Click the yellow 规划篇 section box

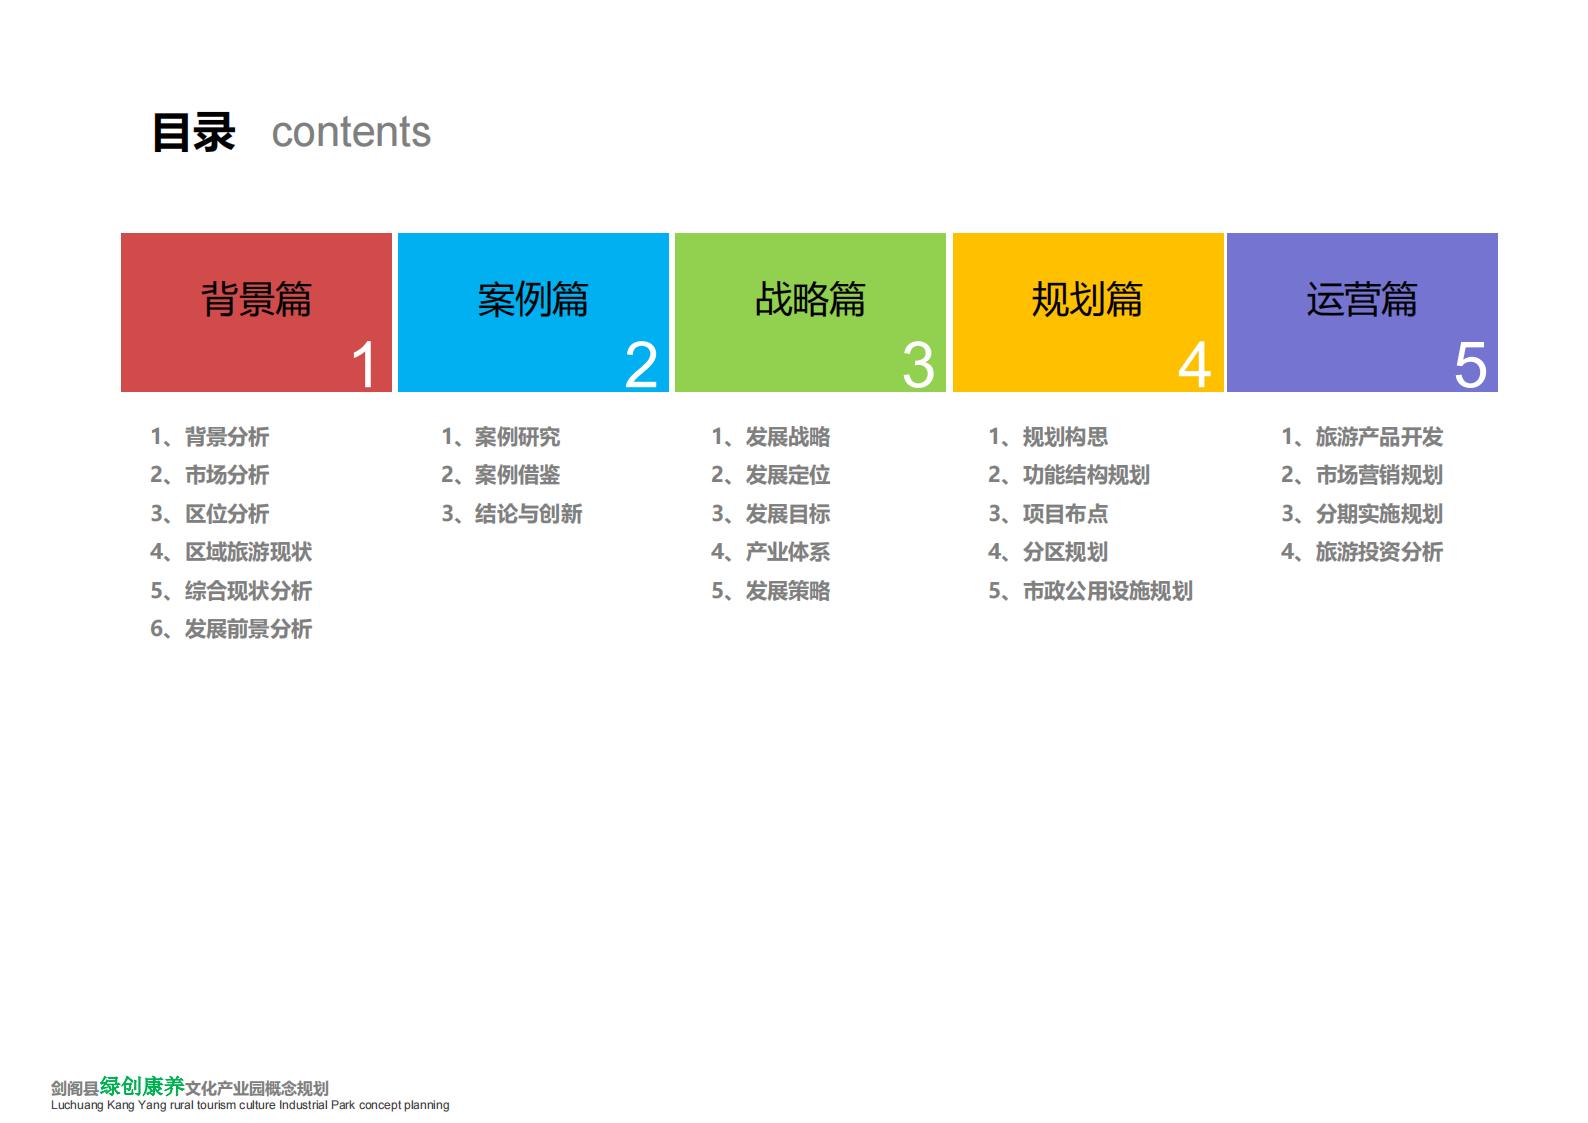(1088, 312)
